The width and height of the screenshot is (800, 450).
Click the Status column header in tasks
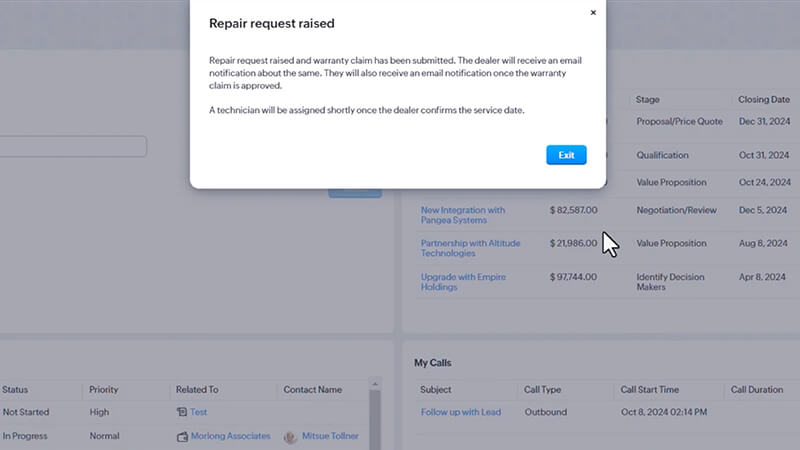(x=15, y=389)
